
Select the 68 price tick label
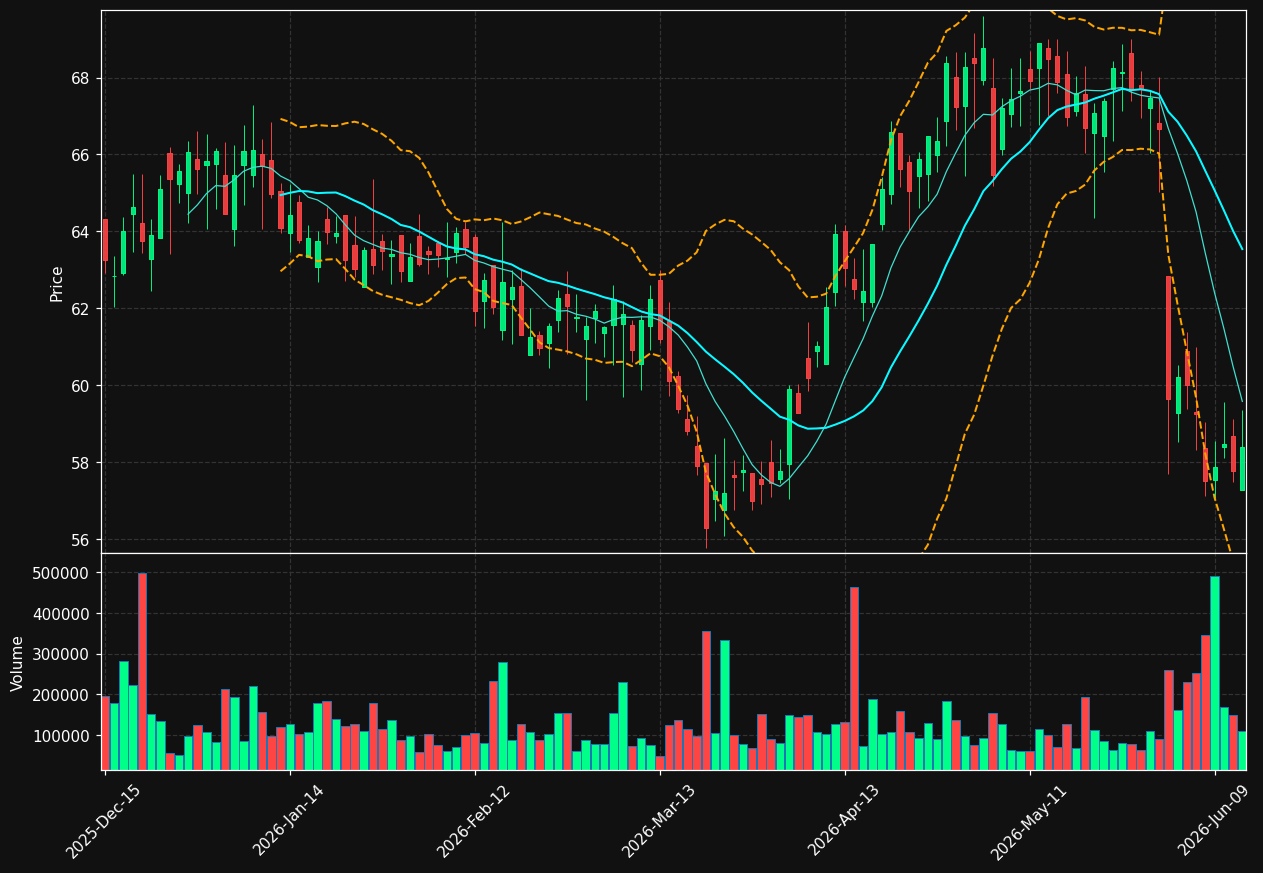[x=82, y=78]
